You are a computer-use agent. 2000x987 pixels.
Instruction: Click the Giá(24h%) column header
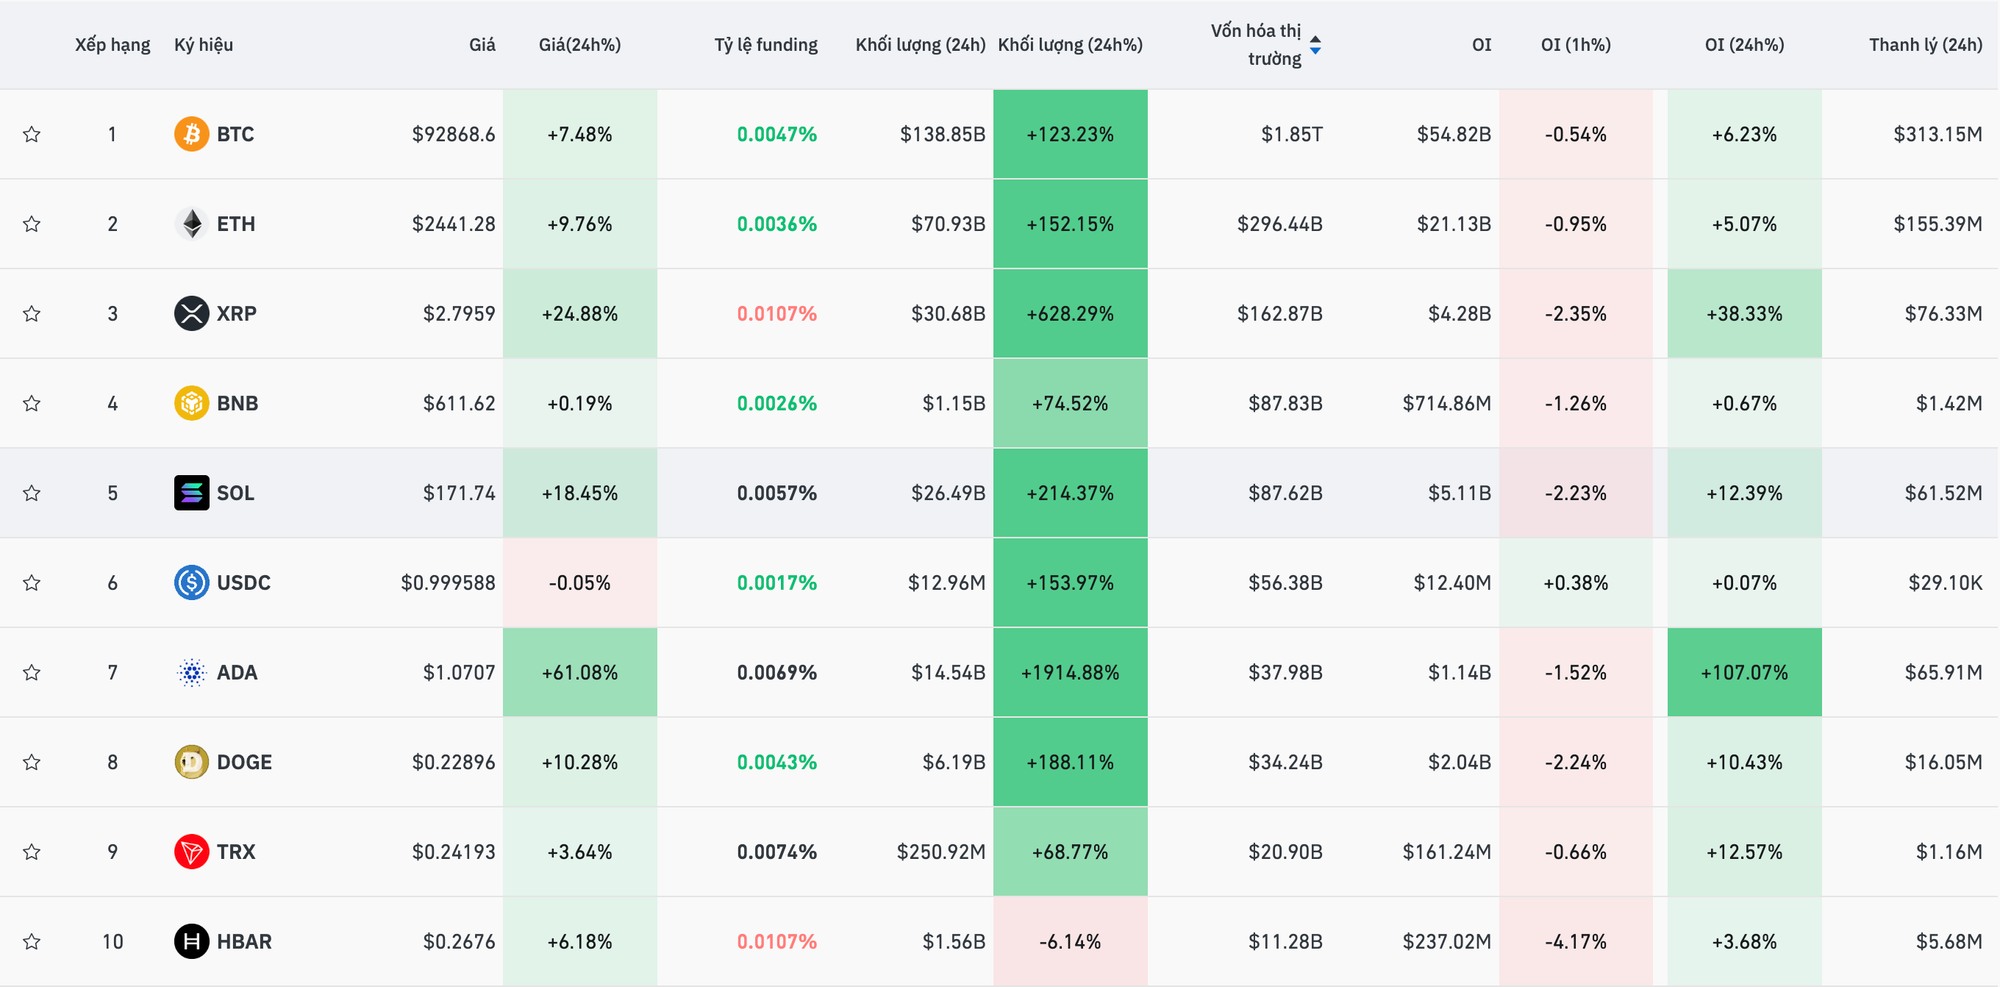coord(579,45)
